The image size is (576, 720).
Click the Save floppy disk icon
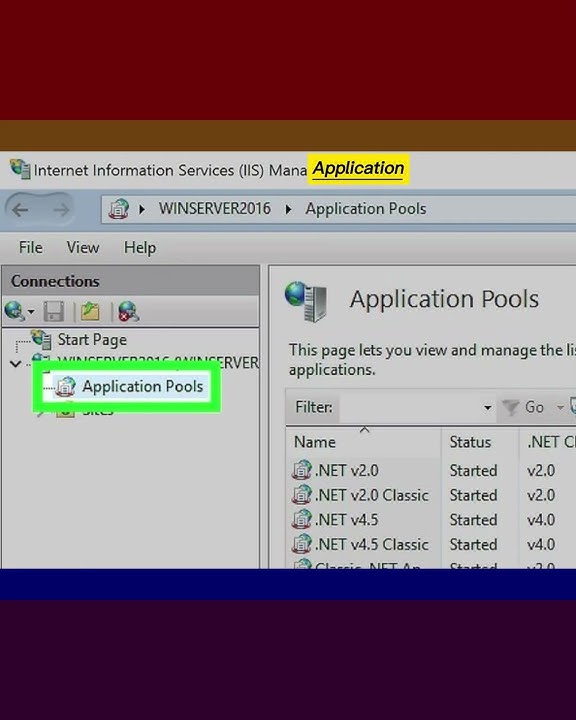(53, 311)
